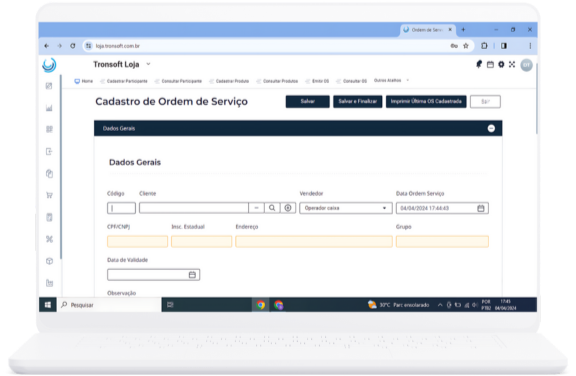Image resolution: width=576 pixels, height=376 pixels.
Task: Click the exit-arrow icon in the sidebar
Action: click(49, 151)
